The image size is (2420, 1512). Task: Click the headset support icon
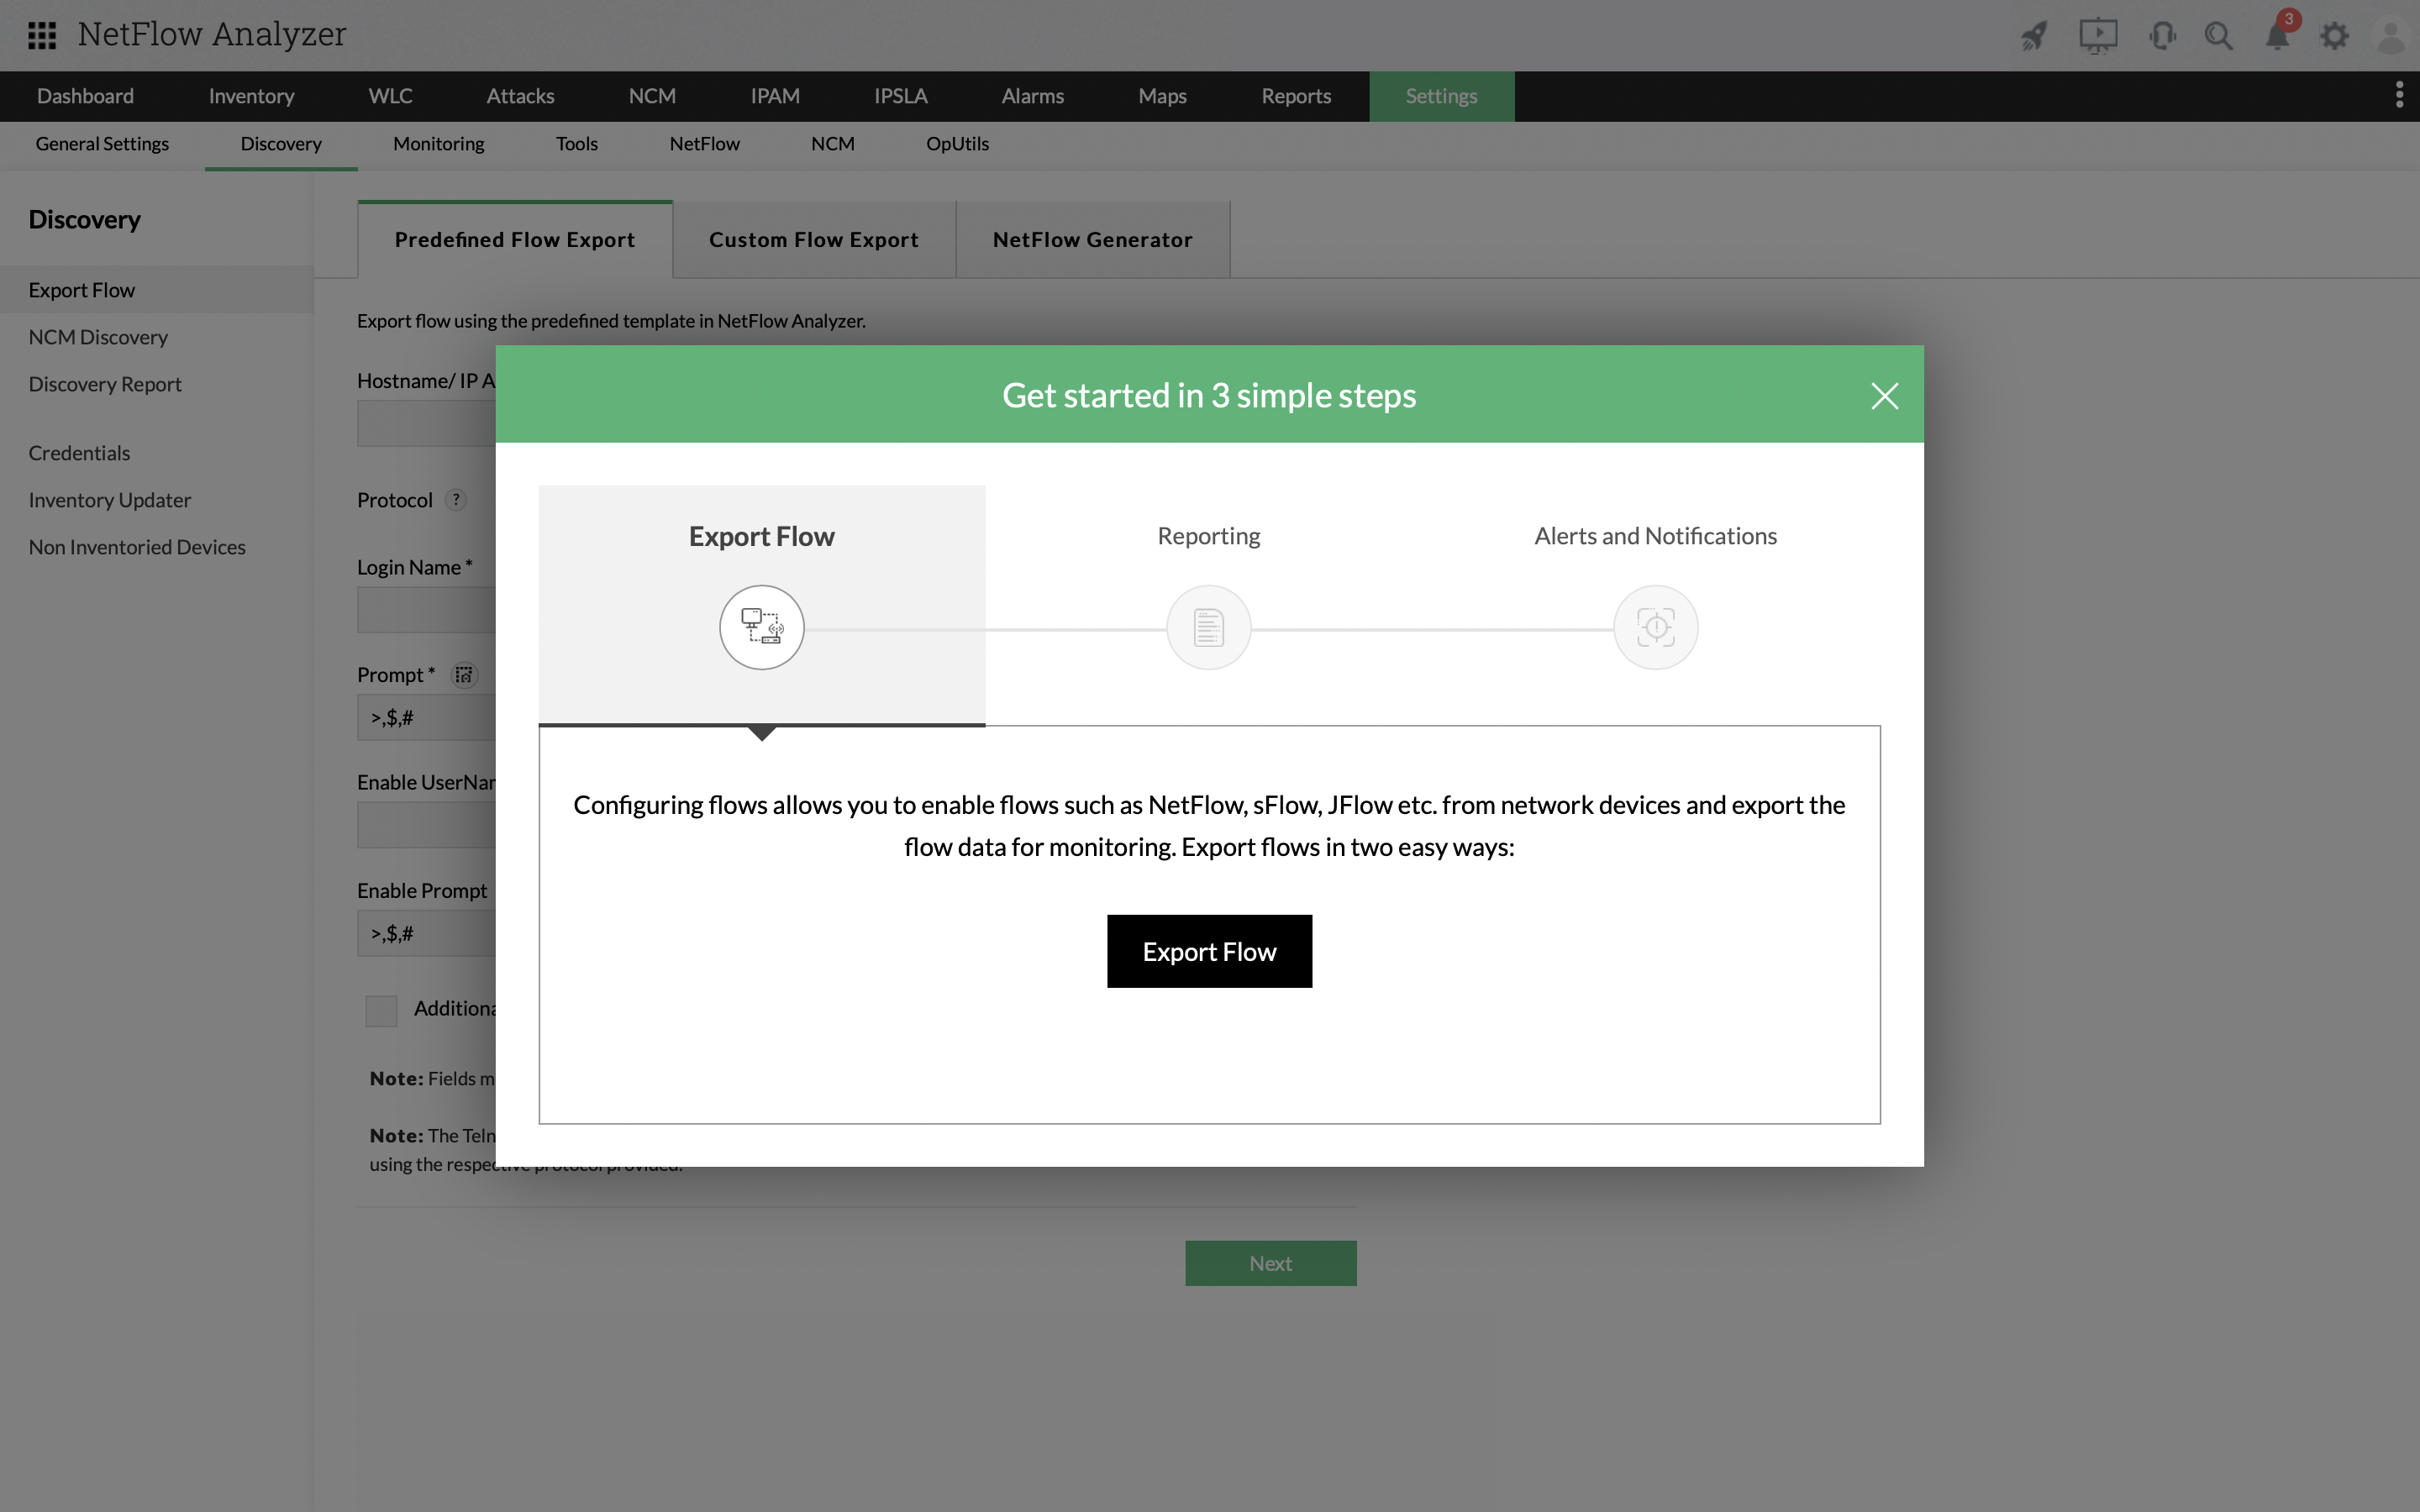point(2161,37)
